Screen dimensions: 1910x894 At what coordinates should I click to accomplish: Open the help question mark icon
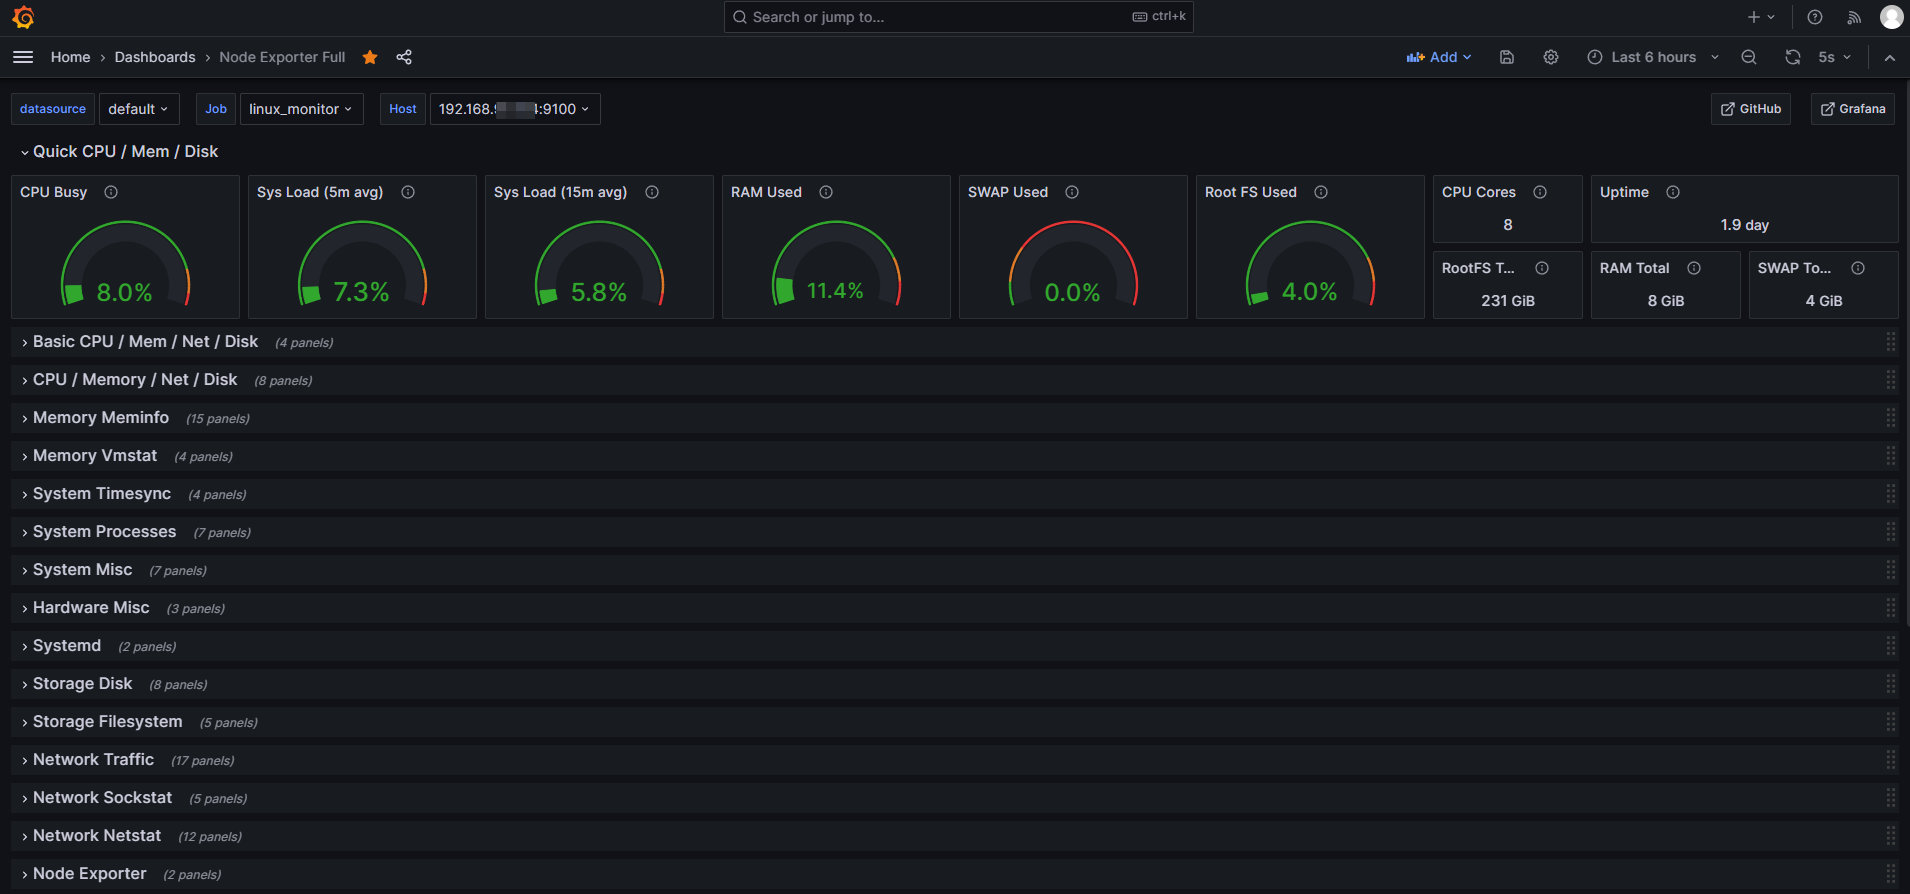(x=1815, y=17)
